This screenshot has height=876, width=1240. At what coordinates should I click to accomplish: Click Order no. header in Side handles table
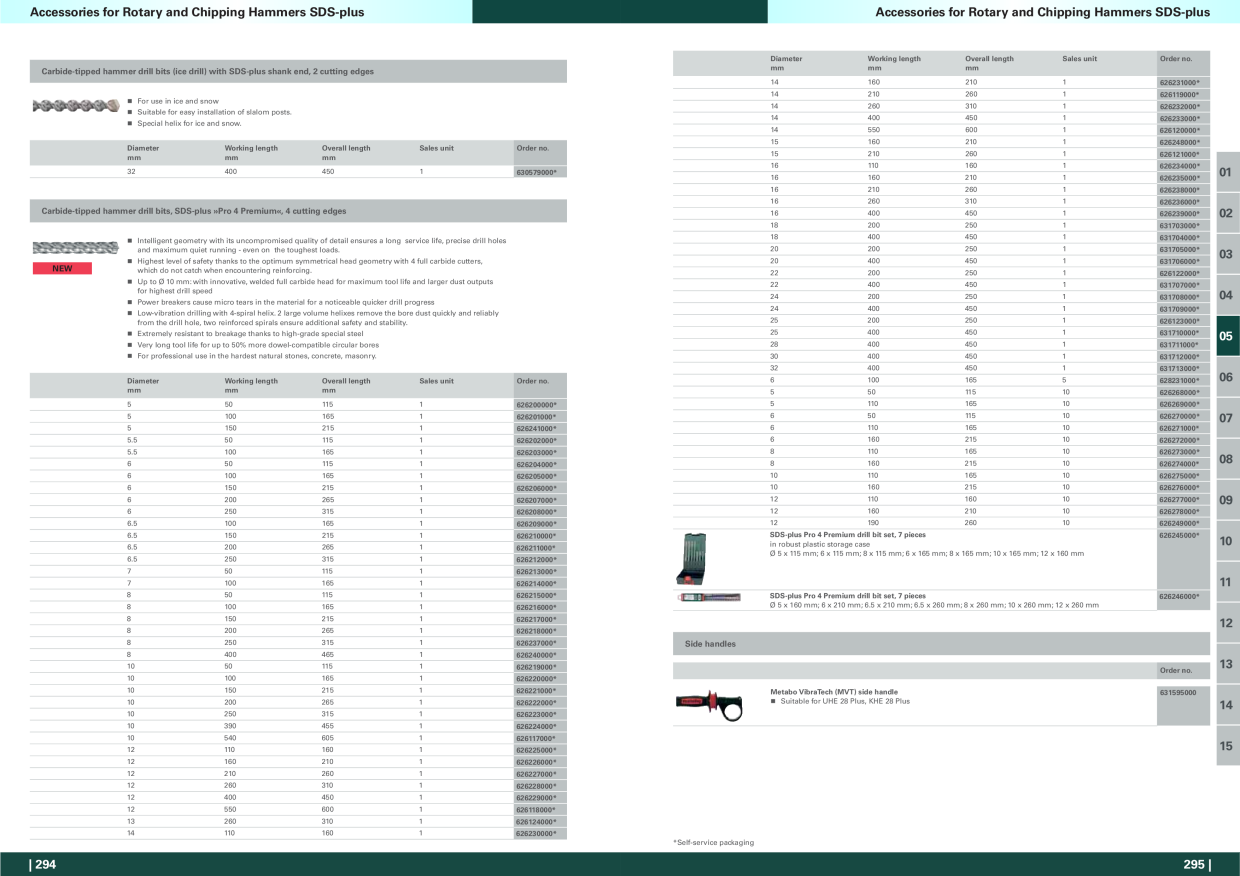click(x=1176, y=670)
